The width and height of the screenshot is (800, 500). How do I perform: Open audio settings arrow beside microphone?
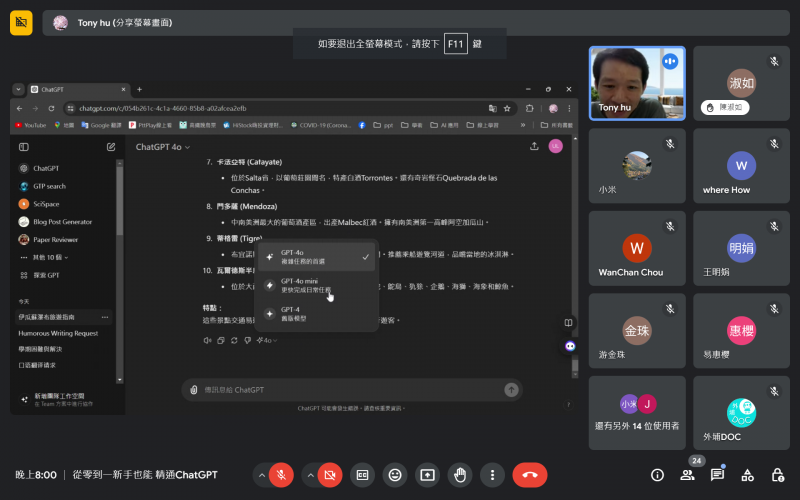261,475
